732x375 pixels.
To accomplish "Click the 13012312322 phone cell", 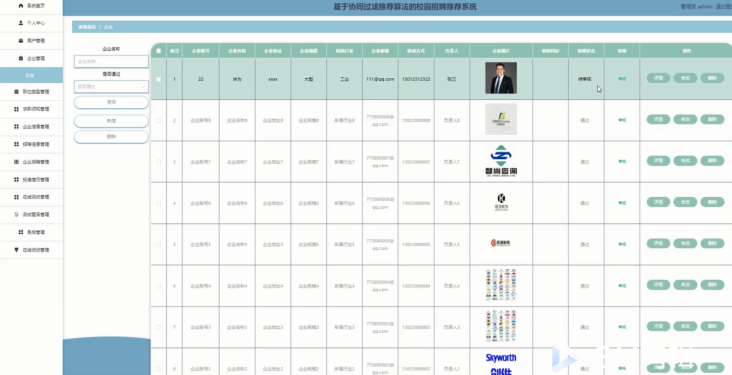I will point(416,79).
